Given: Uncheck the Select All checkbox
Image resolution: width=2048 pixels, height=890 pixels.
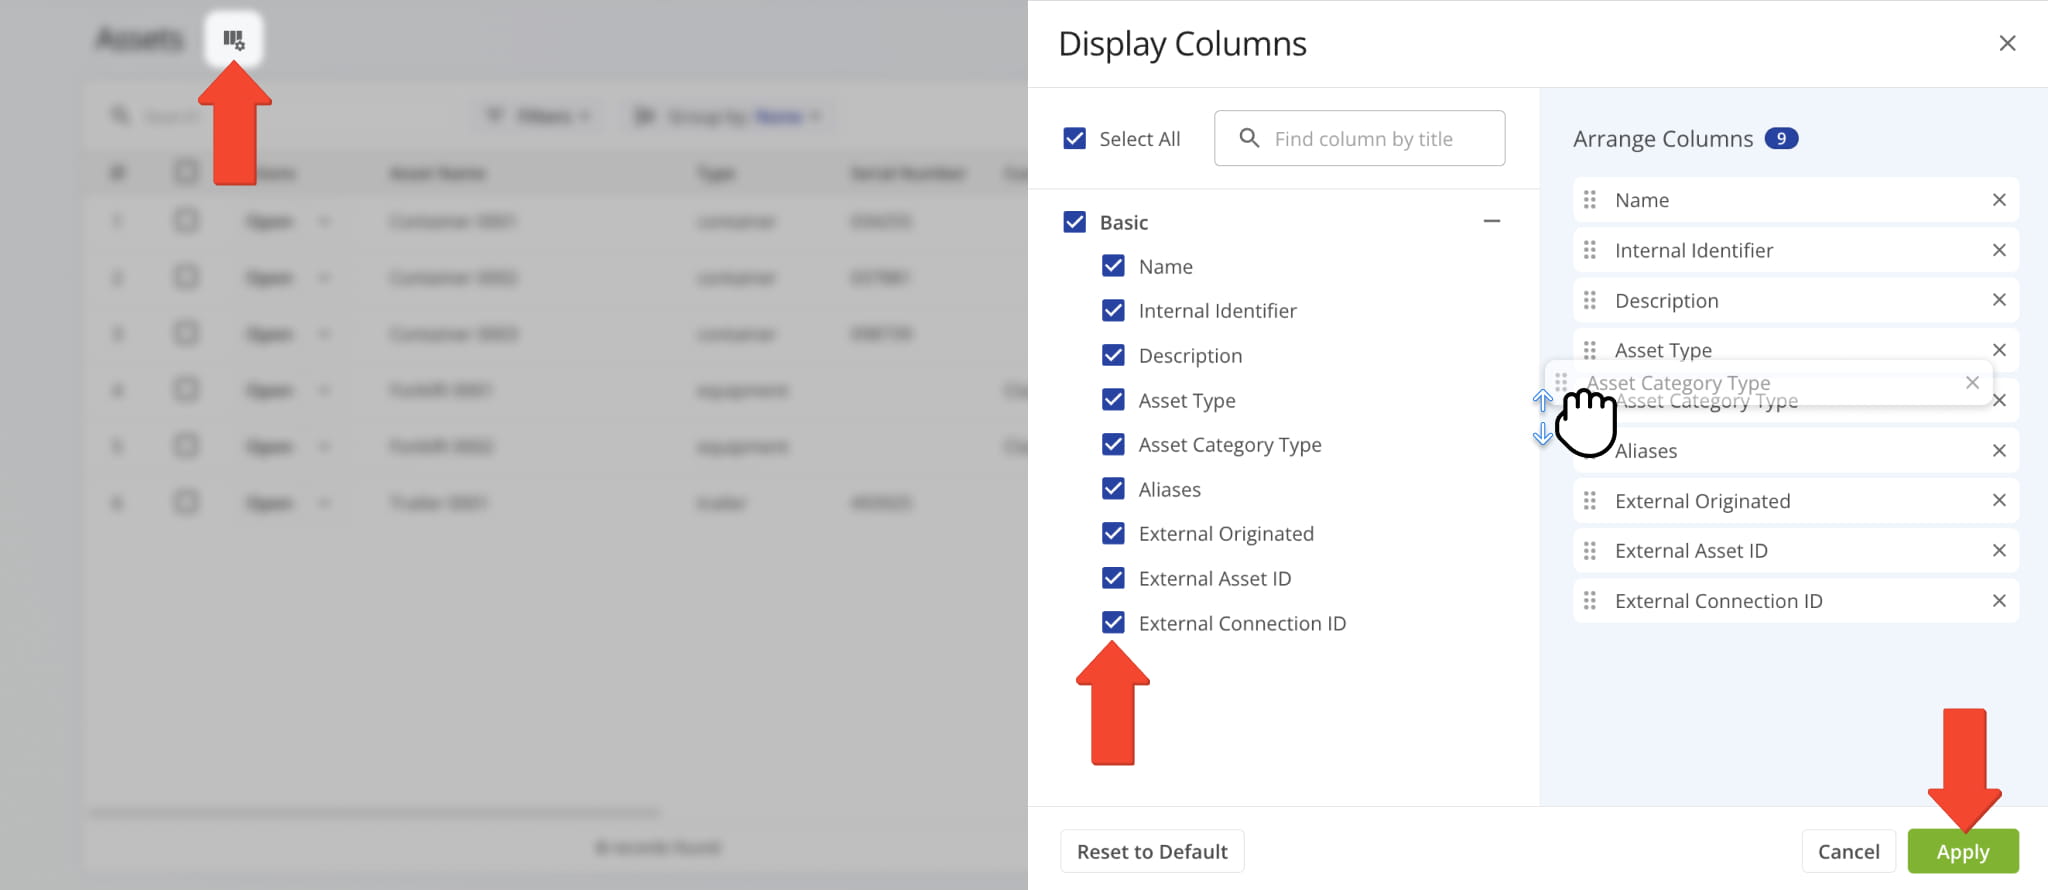Looking at the screenshot, I should pyautogui.click(x=1075, y=139).
